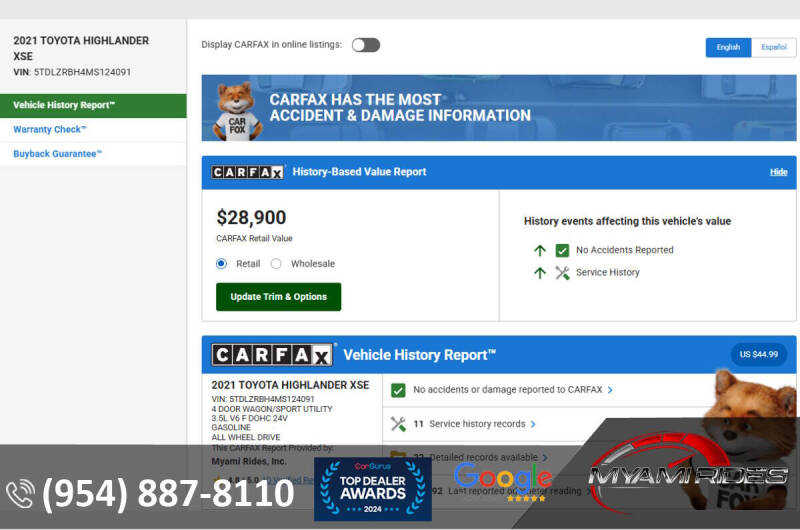
Task: Select the English language button
Action: coord(728,47)
